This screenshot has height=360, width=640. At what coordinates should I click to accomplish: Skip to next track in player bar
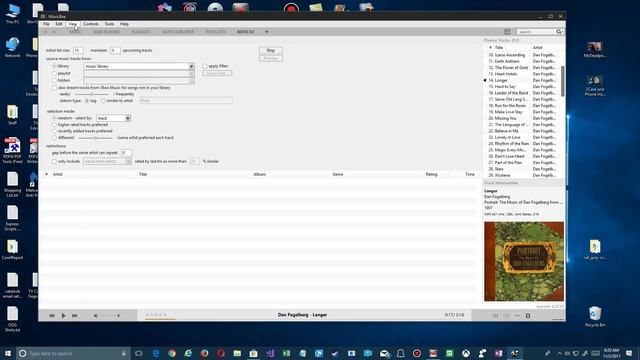pos(75,316)
